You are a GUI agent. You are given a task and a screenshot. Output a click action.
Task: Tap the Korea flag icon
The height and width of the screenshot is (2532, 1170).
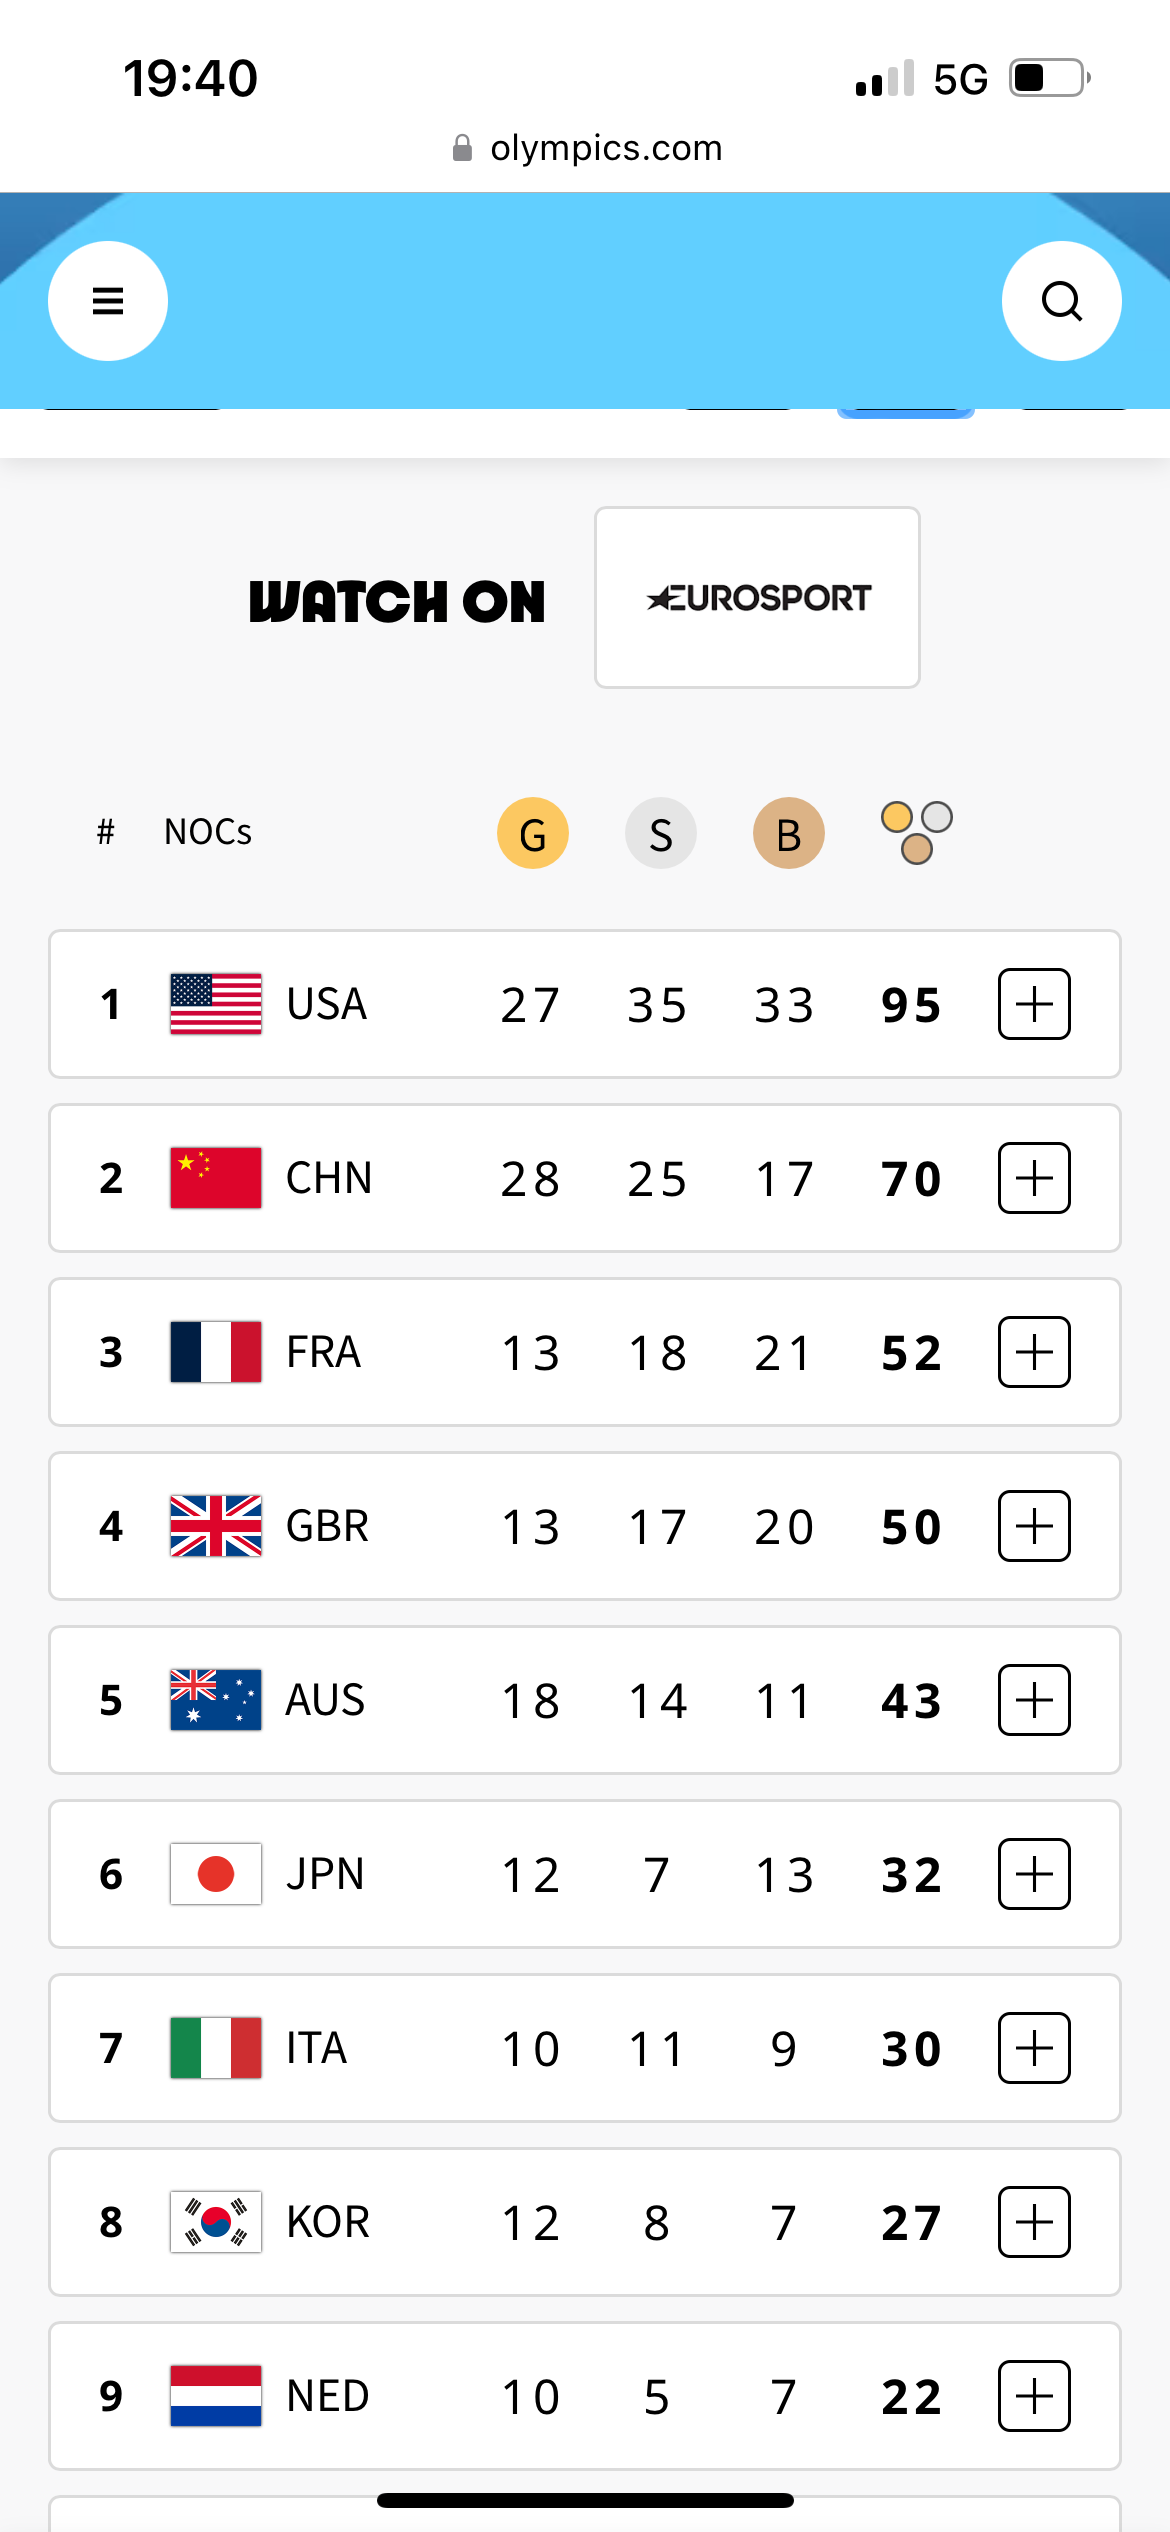pyautogui.click(x=216, y=2222)
